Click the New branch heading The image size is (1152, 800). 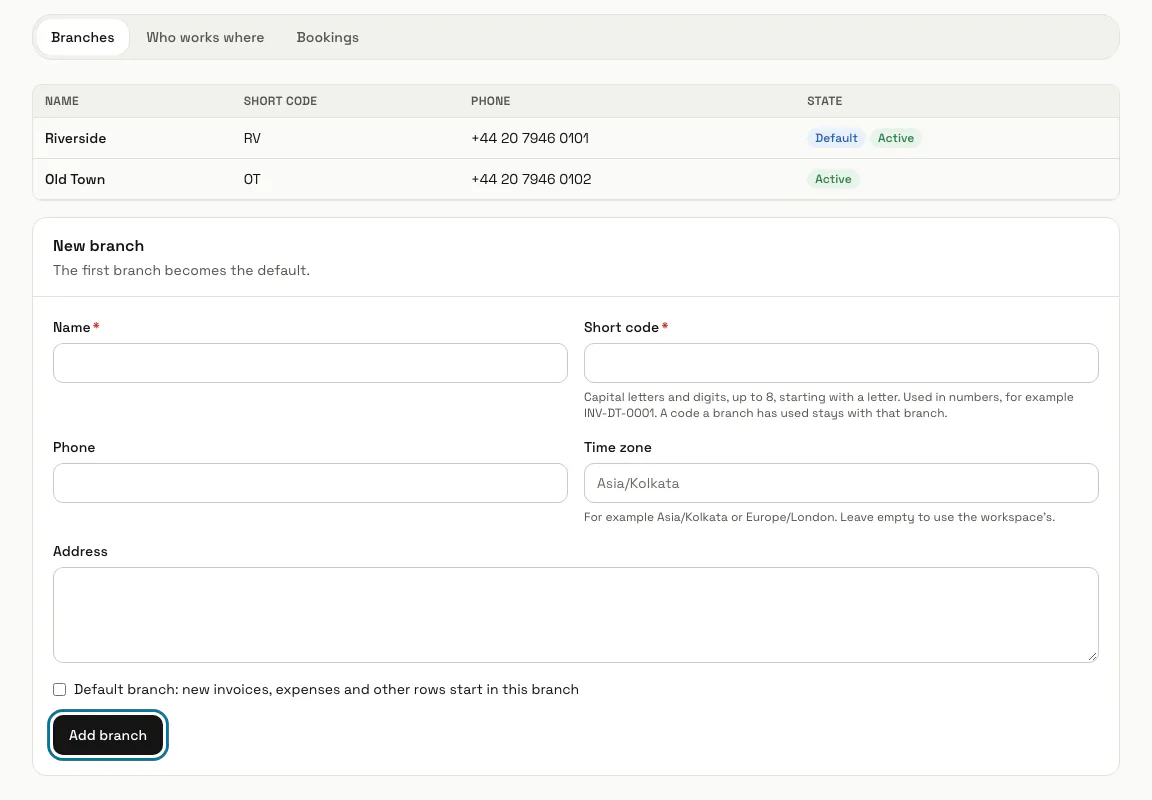tap(98, 246)
